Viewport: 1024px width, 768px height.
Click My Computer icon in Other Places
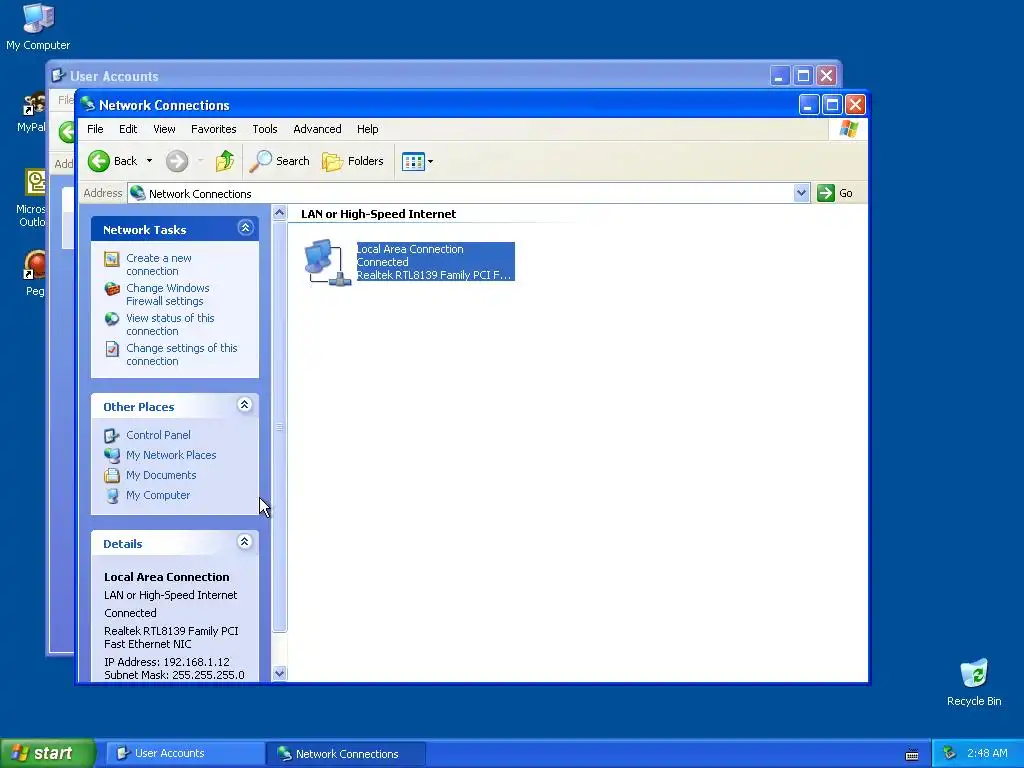point(112,496)
